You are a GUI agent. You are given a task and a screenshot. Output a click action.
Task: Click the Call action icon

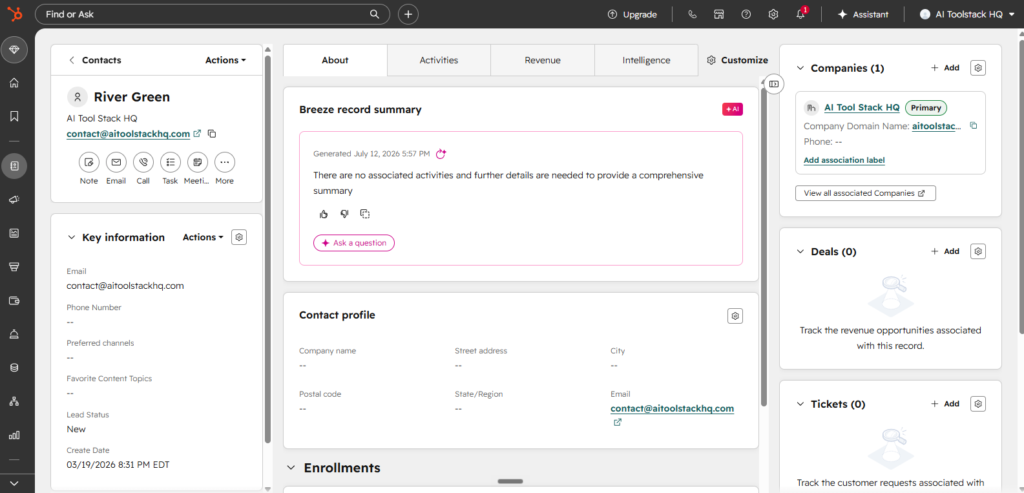[143, 162]
